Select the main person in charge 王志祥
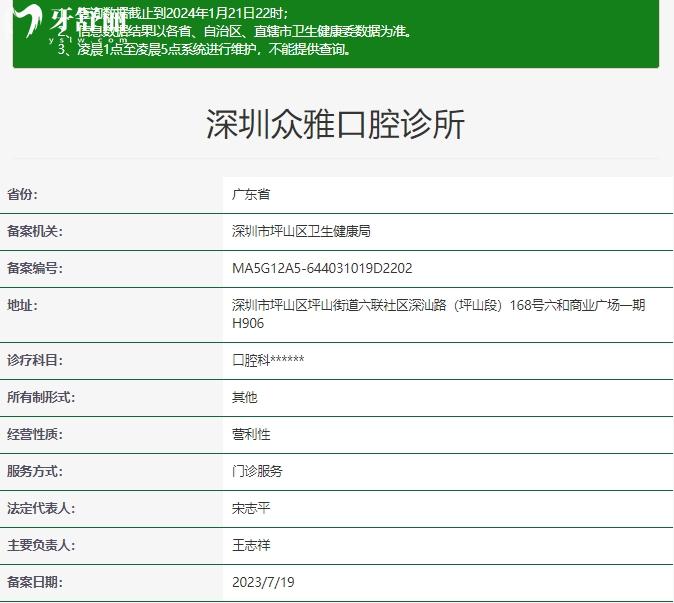Viewport: 674px width, 603px height. (x=251, y=545)
